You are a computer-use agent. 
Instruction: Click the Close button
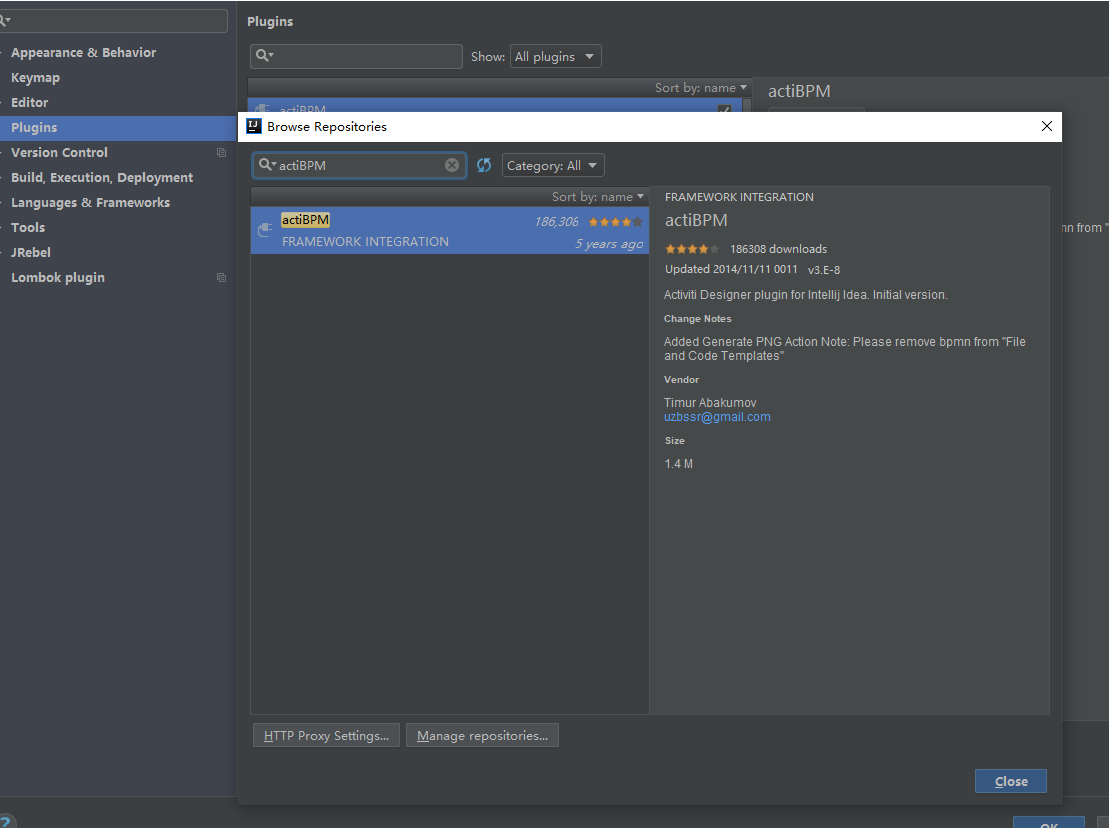1011,781
